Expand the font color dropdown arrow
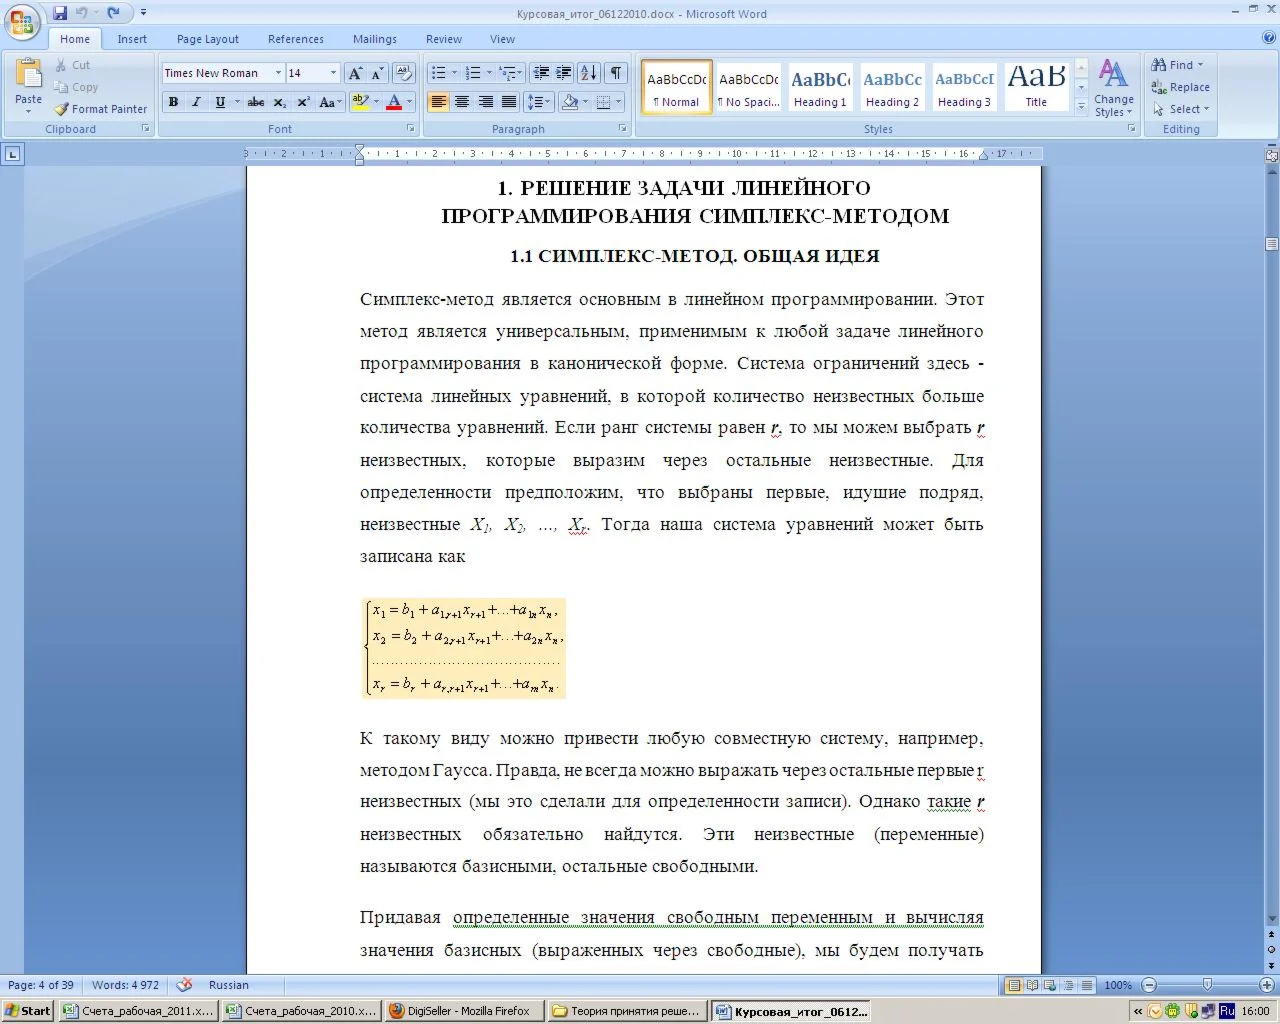 click(x=410, y=102)
